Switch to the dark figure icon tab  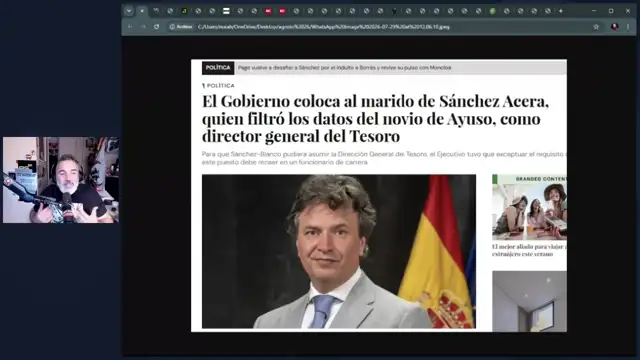point(394,11)
